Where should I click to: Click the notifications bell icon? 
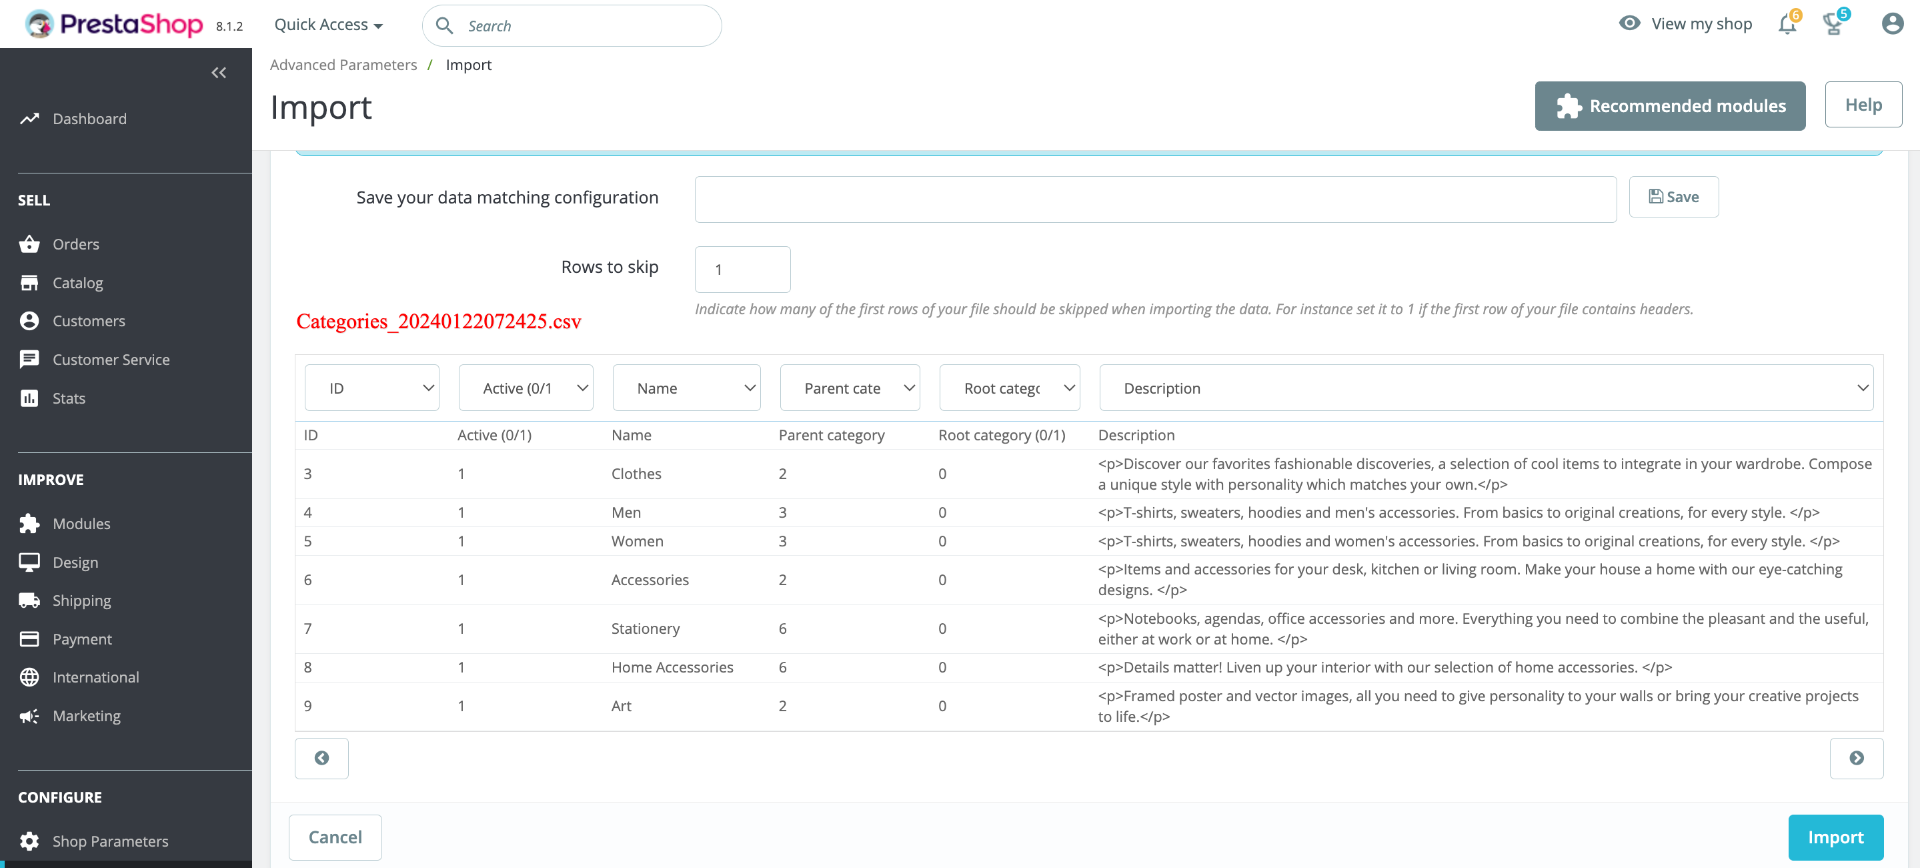(x=1787, y=24)
